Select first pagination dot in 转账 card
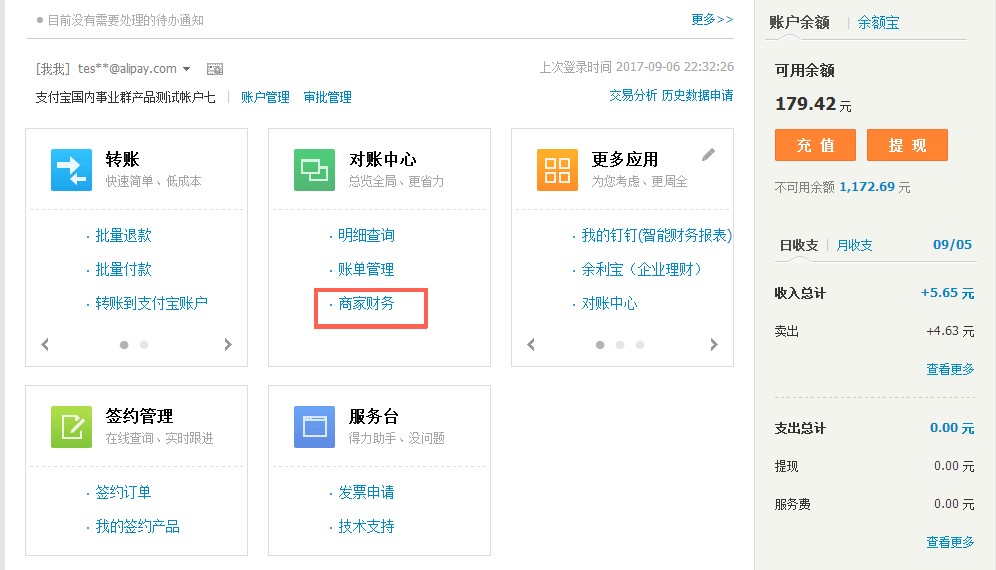996x570 pixels. coord(124,345)
